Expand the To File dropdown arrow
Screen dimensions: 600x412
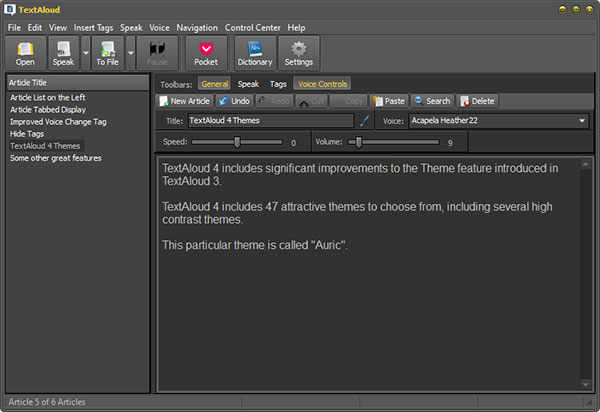coord(130,53)
